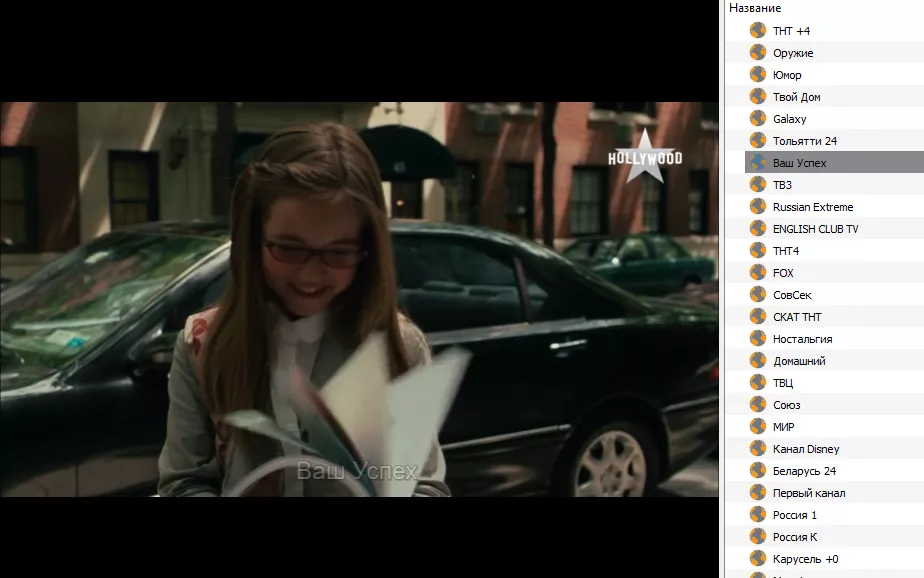Select ТВЦ from the channel list
This screenshot has width=924, height=578.
point(783,383)
